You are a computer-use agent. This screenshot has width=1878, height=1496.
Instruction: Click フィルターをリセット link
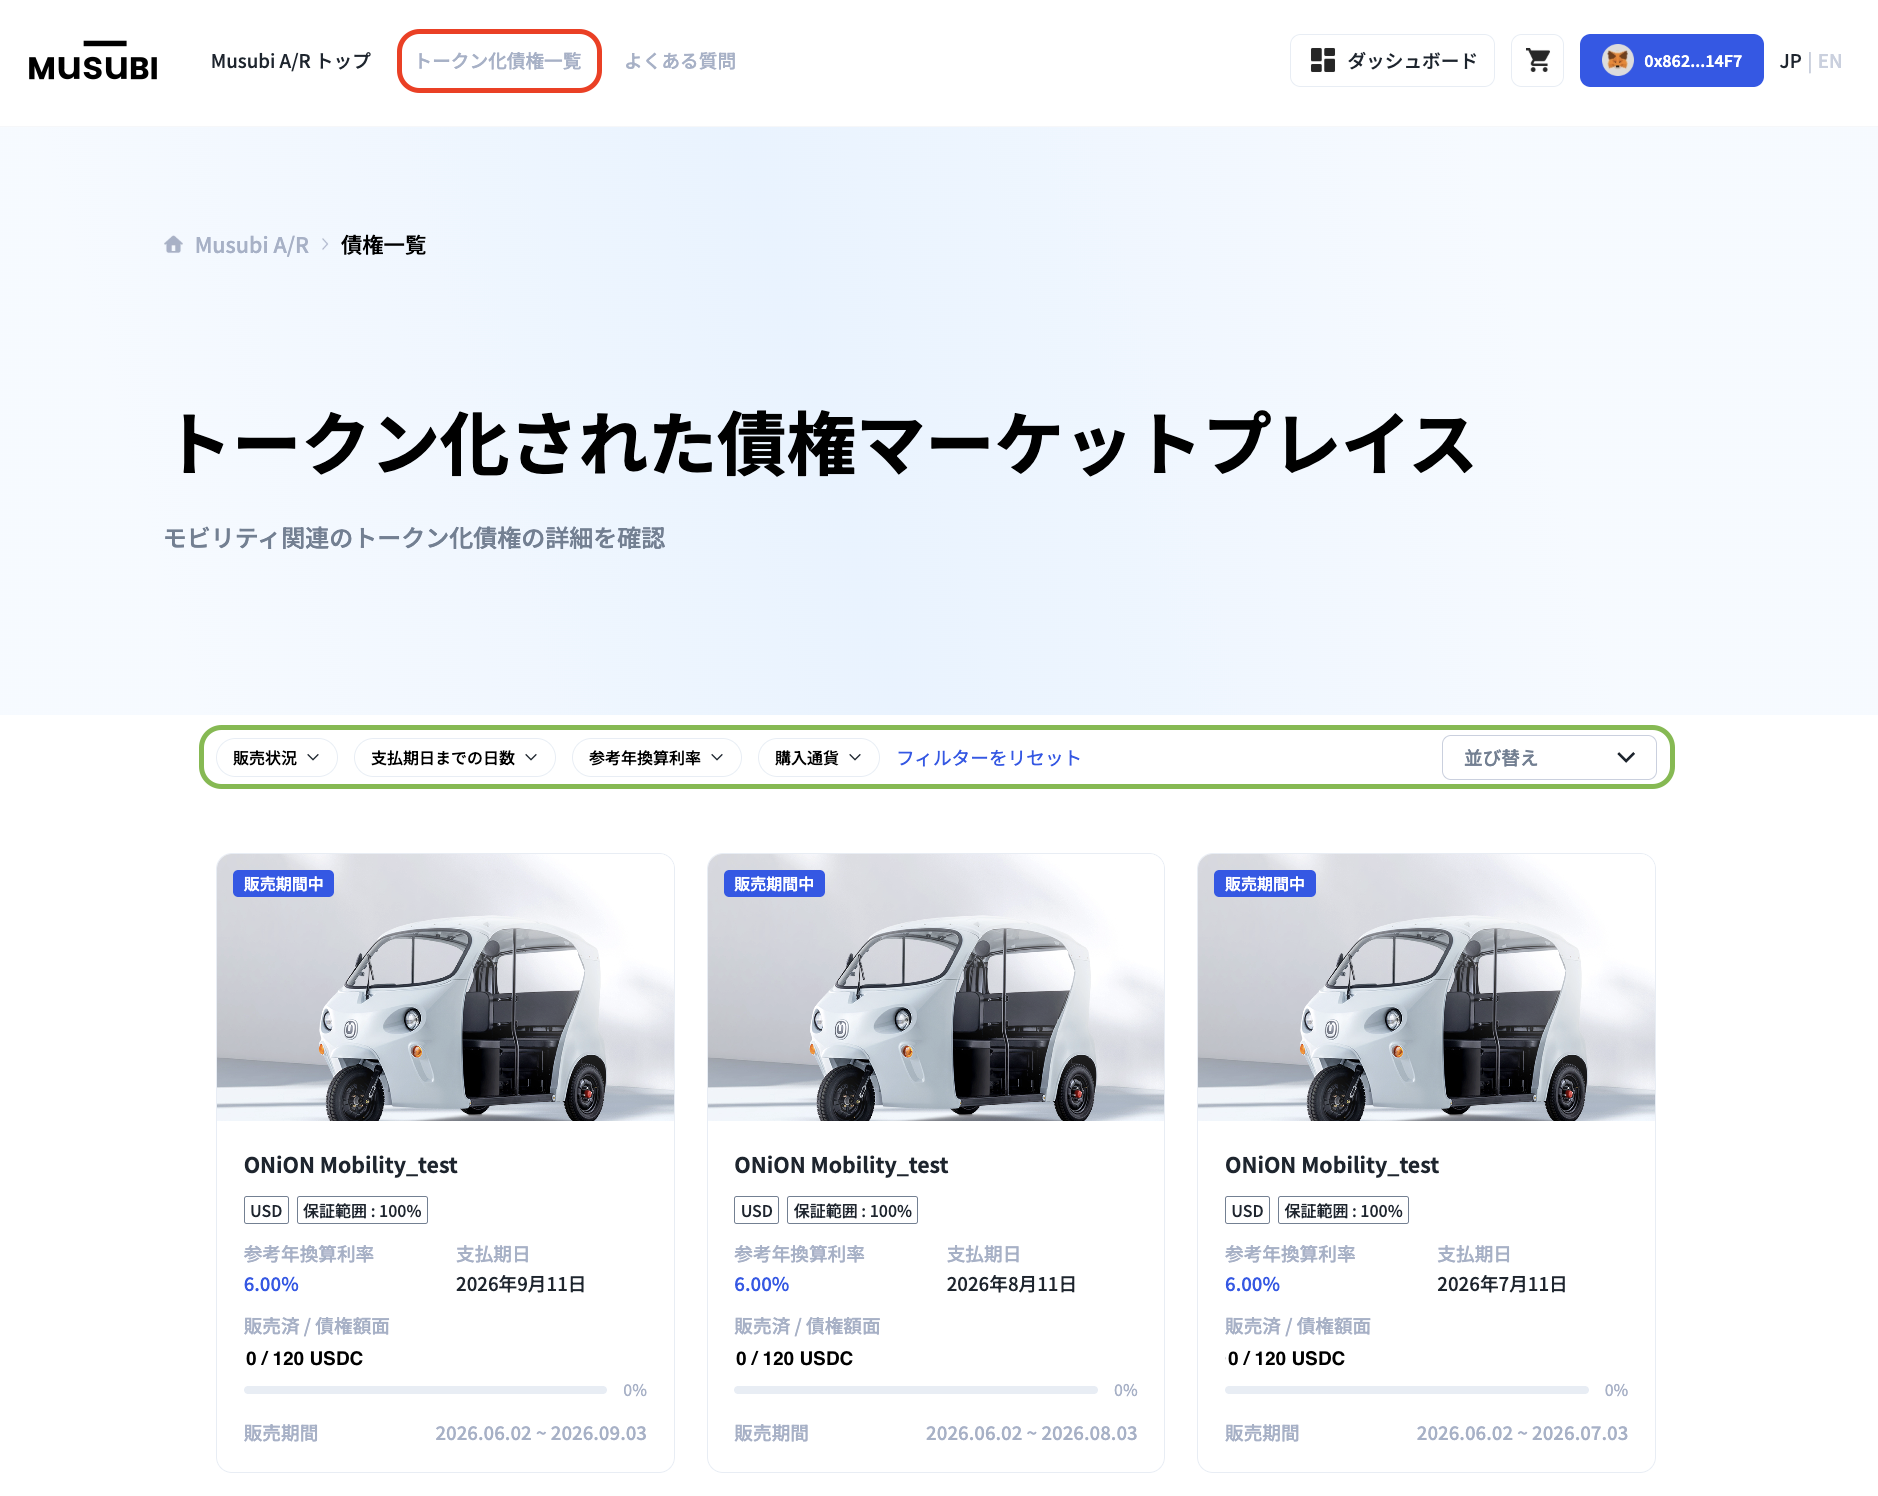(989, 758)
